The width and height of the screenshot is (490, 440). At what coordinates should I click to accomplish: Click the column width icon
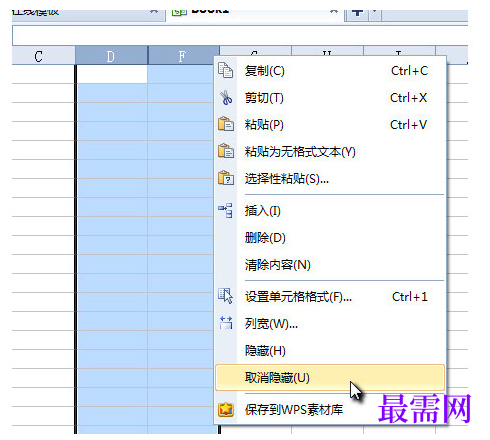click(x=226, y=323)
